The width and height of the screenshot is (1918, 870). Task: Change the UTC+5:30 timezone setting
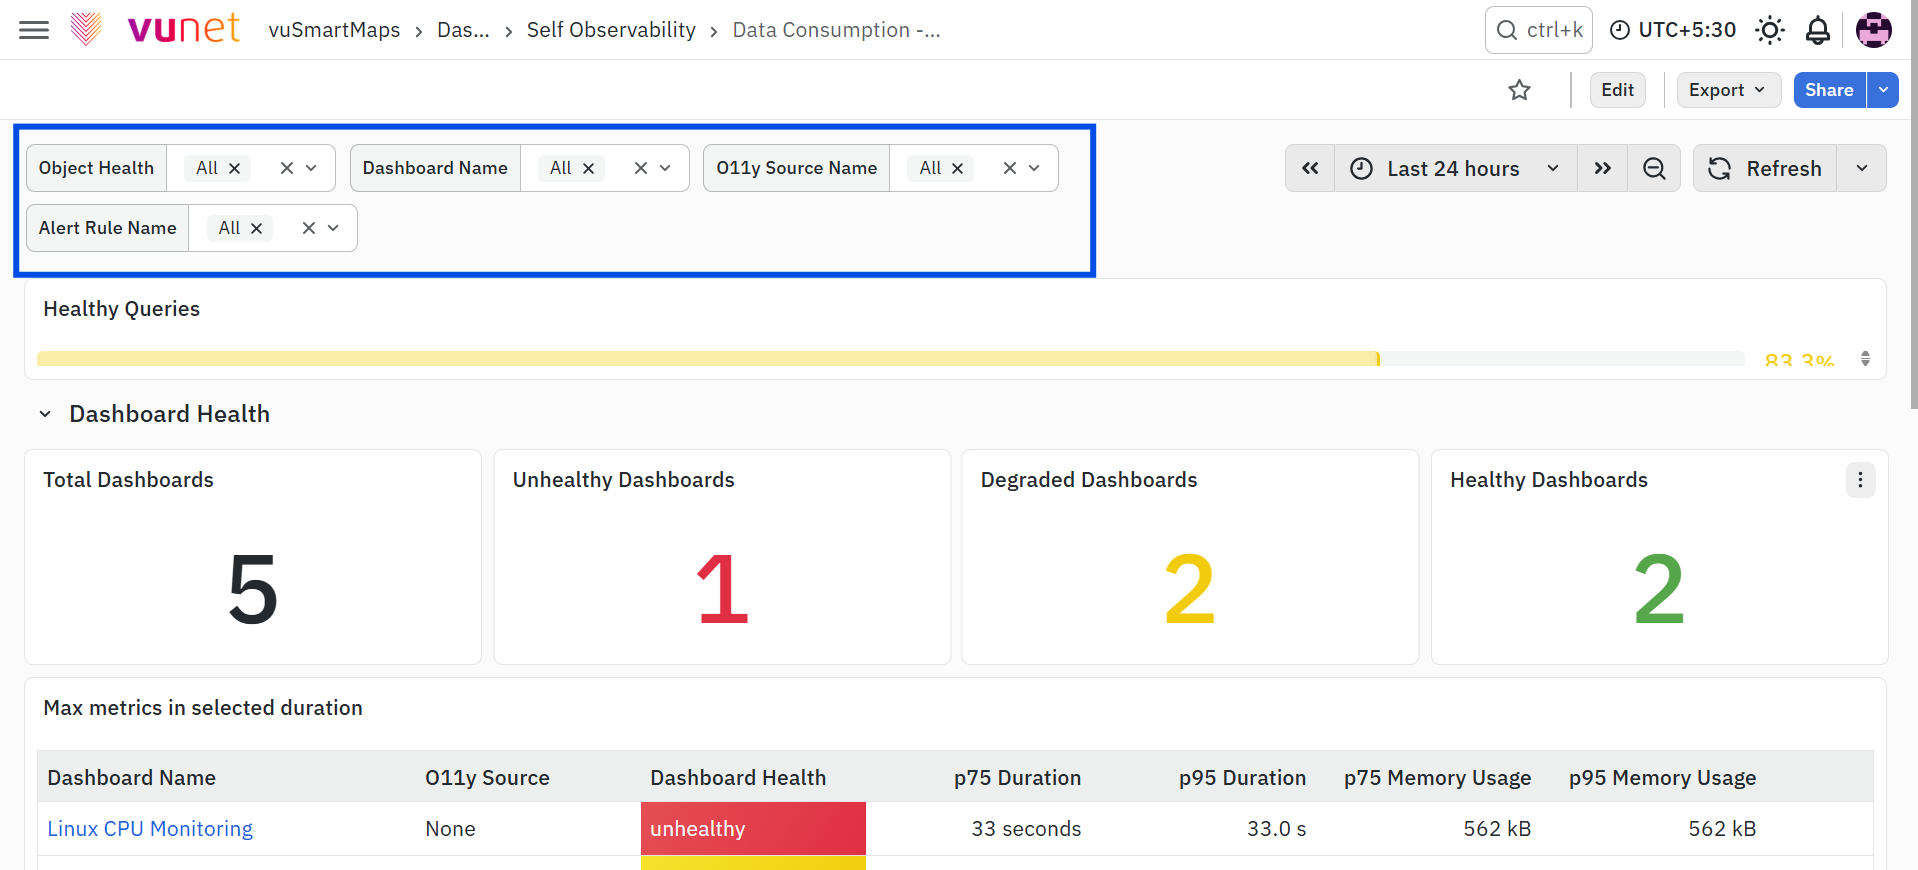click(x=1673, y=30)
